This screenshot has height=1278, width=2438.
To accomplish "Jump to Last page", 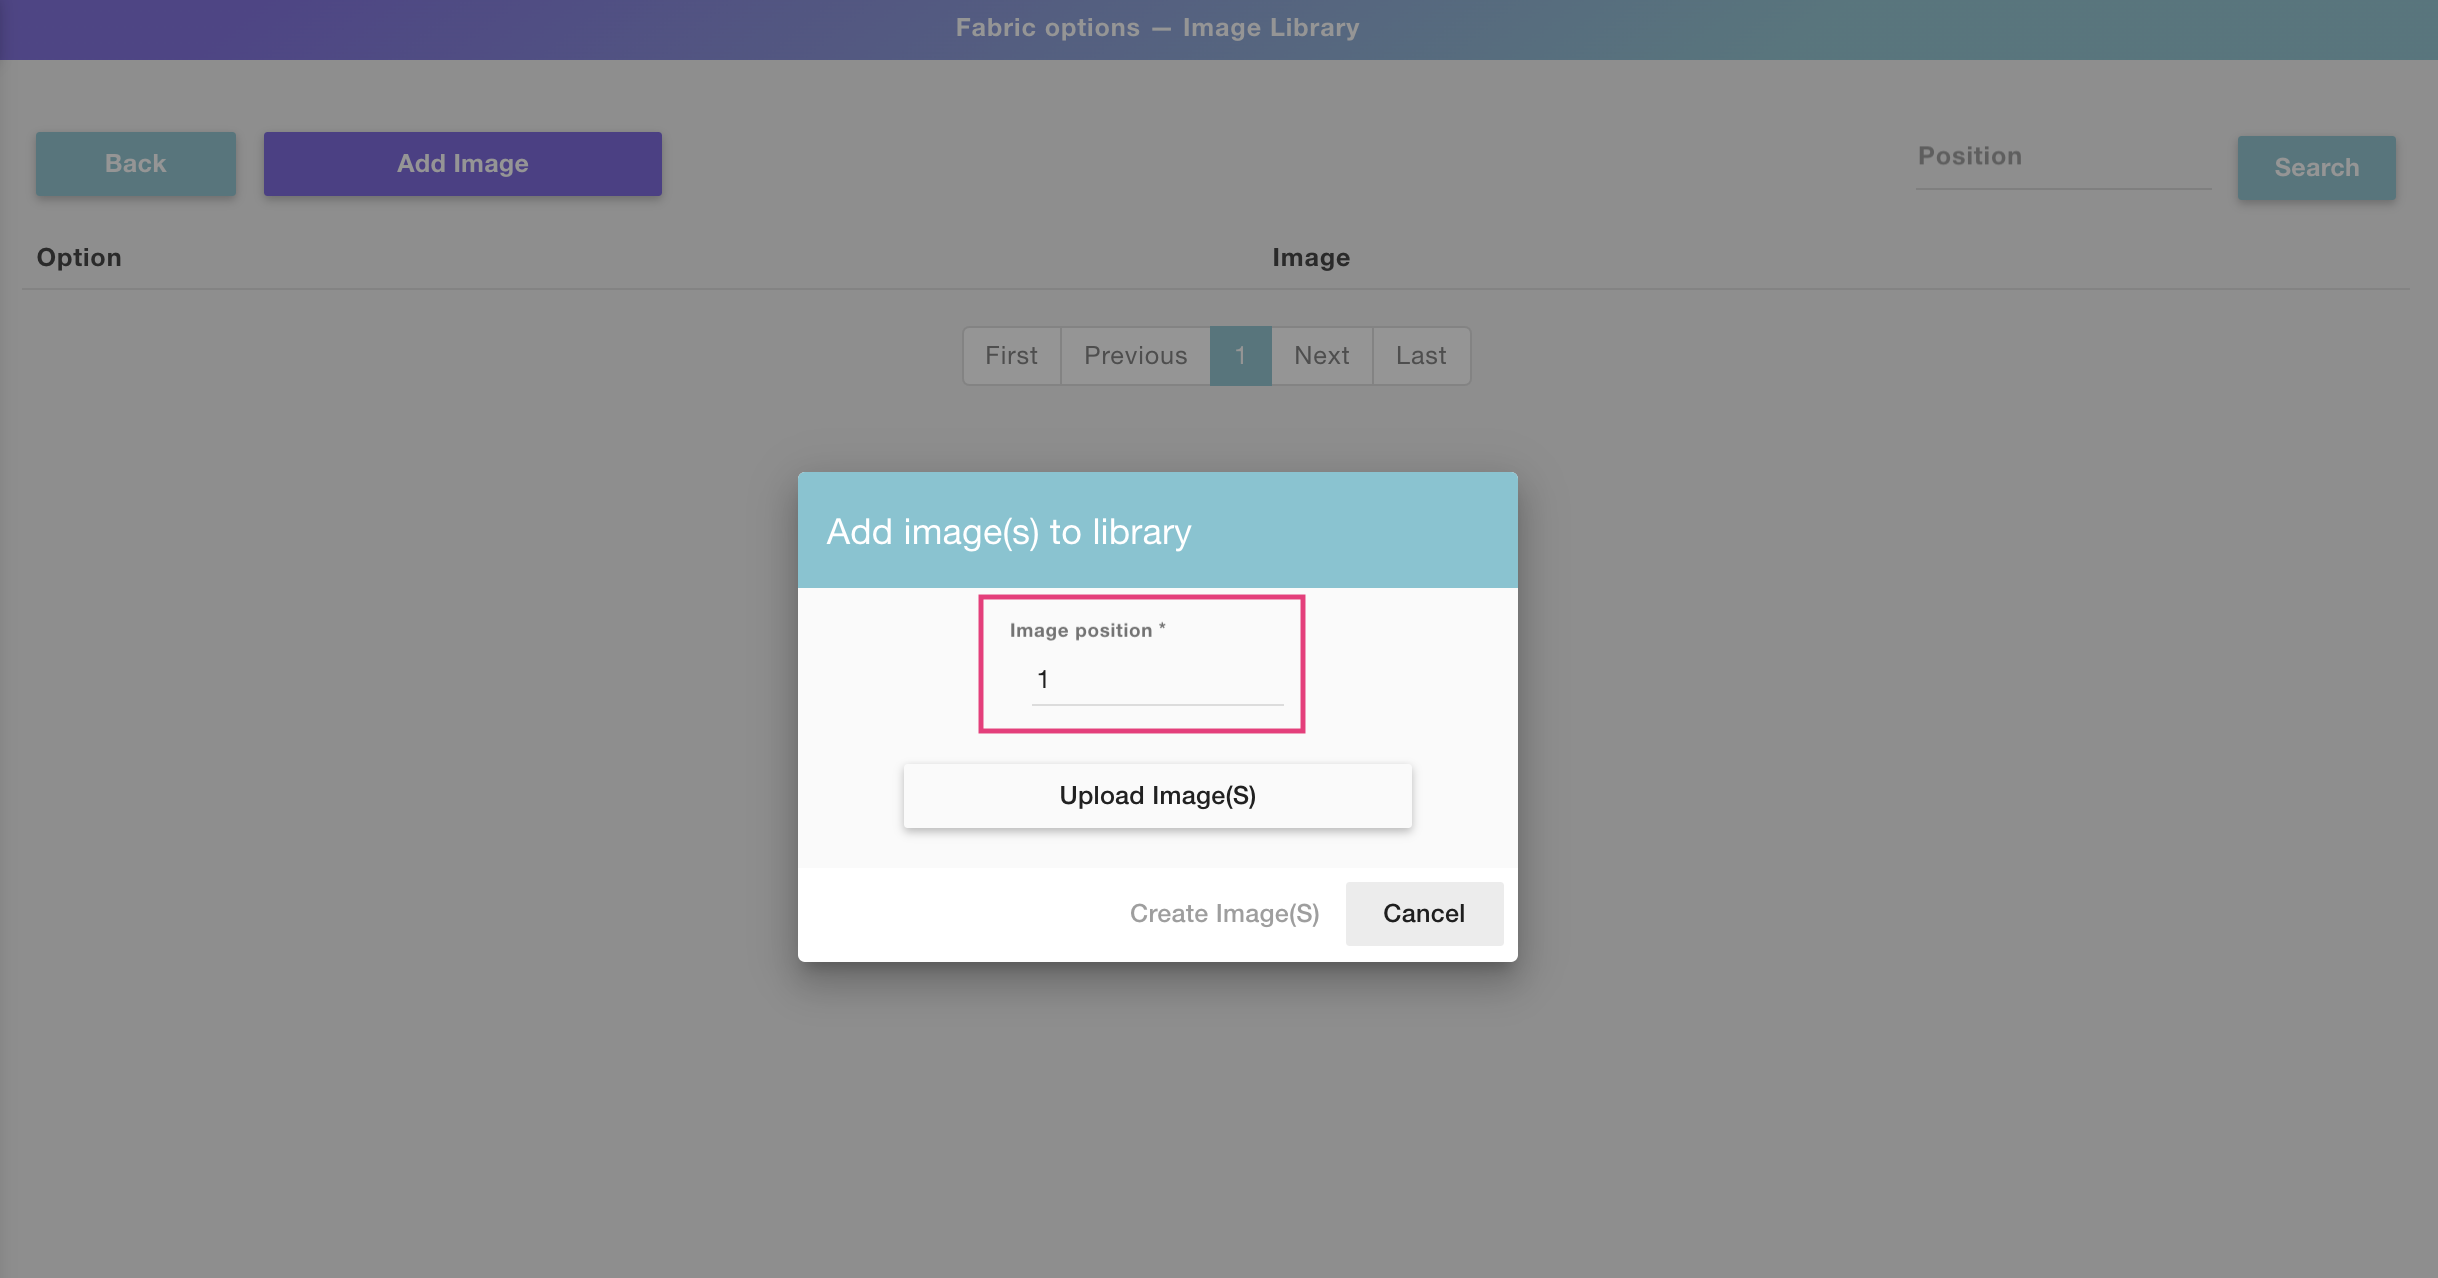I will [x=1420, y=356].
